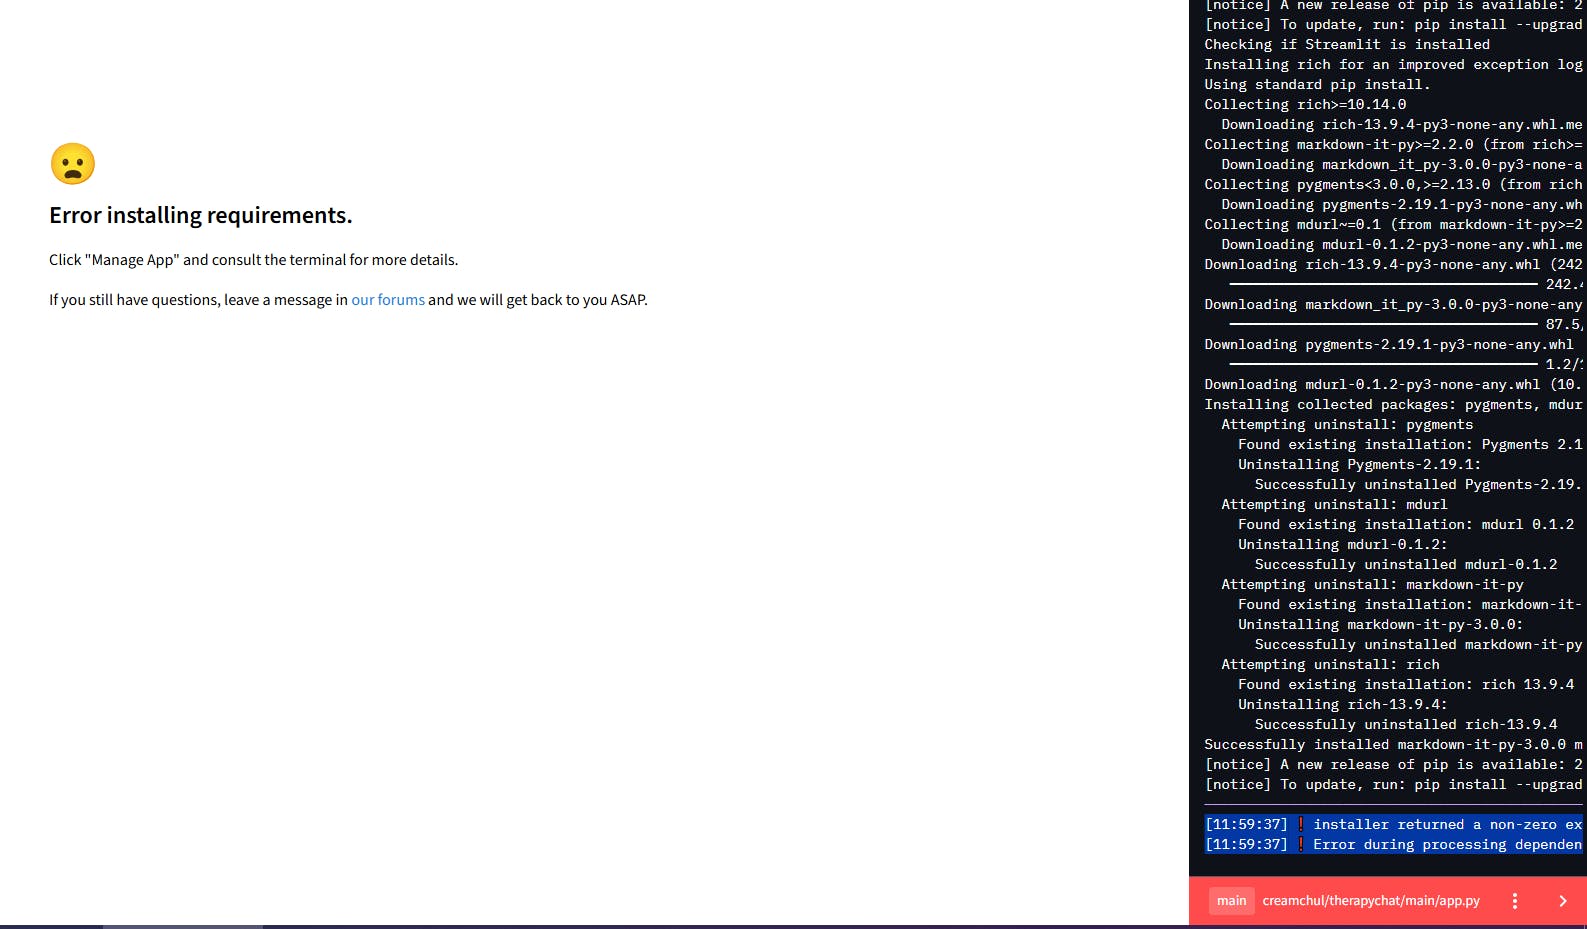Click the "Successfully installed markdown-it-py-3.0.0" line
The image size is (1587, 929).
click(1393, 745)
